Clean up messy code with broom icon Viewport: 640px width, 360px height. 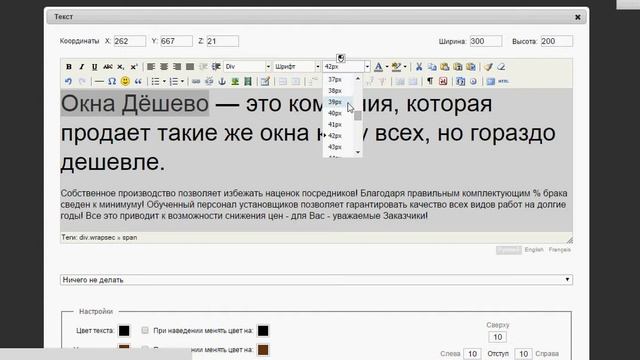(488, 67)
